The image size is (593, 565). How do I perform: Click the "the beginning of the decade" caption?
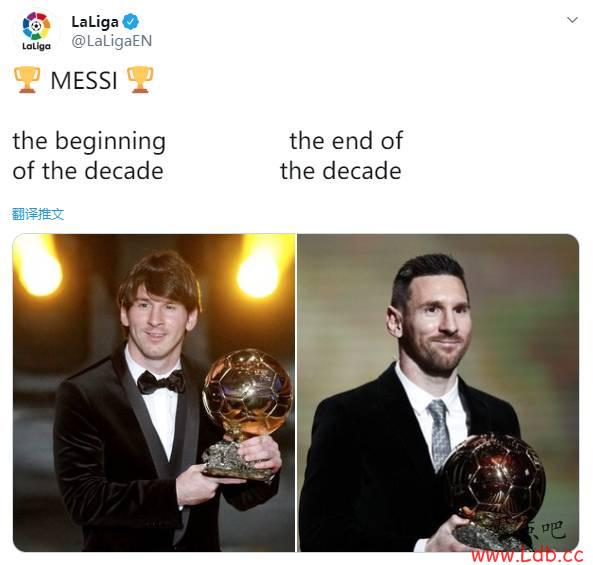[89, 155]
